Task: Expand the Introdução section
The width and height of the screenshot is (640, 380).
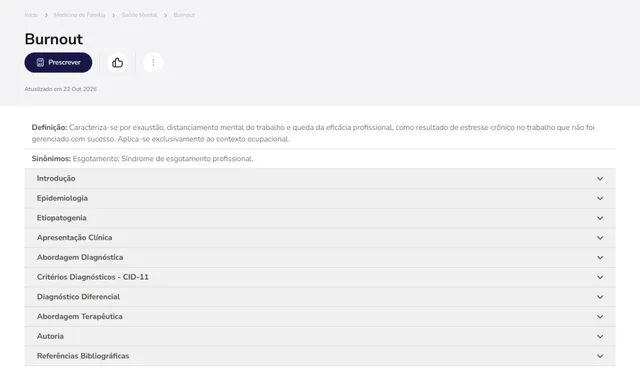Action: [320, 178]
